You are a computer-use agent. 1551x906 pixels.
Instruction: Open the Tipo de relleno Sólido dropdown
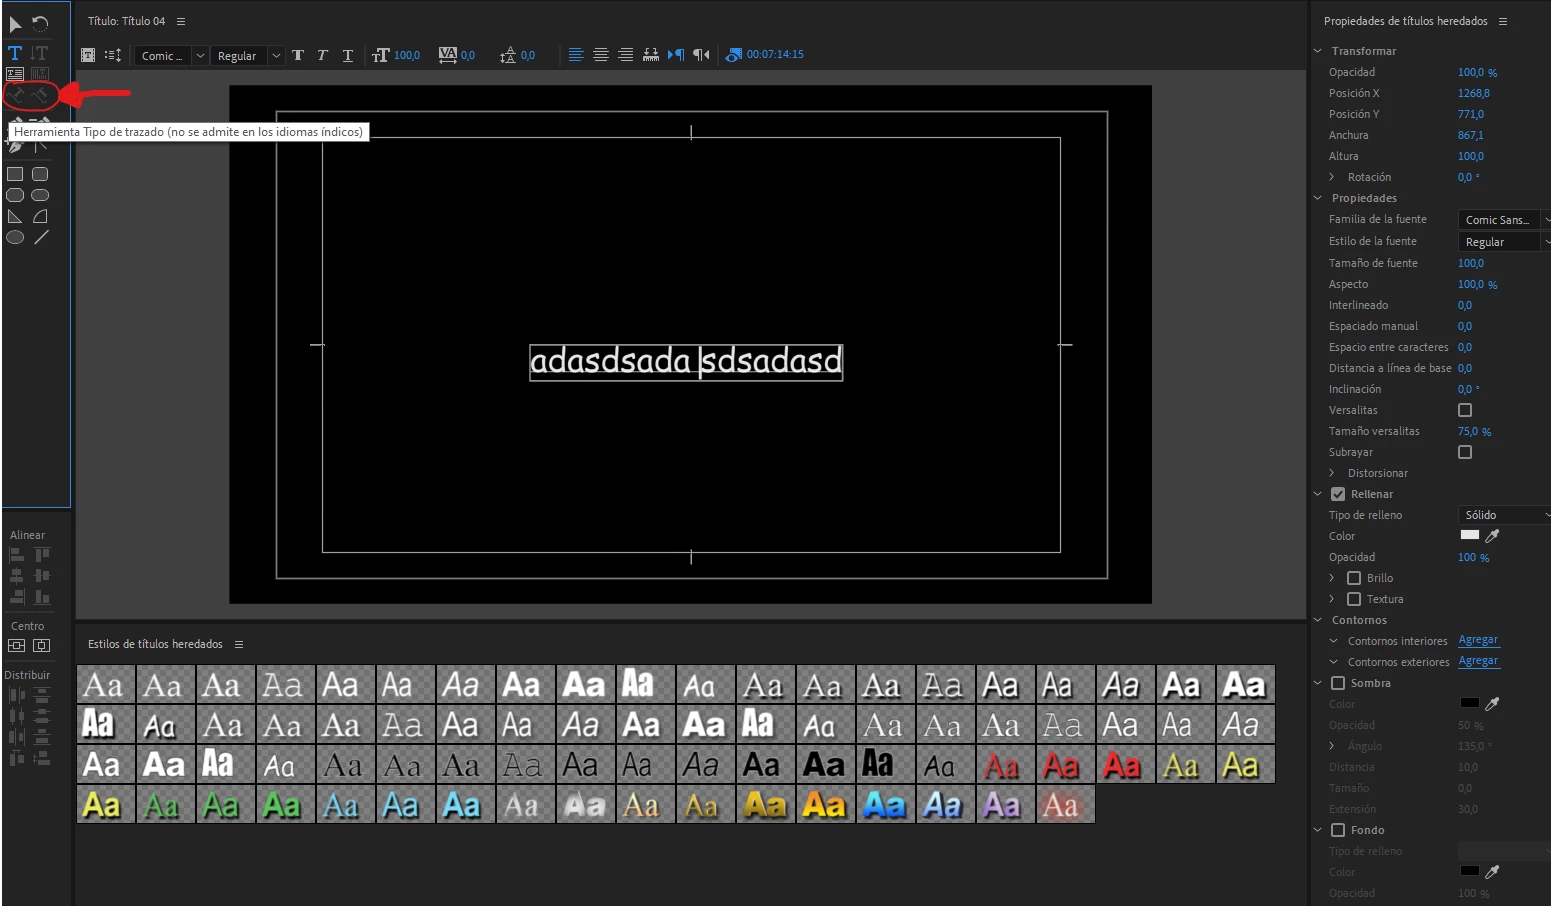pos(1504,515)
